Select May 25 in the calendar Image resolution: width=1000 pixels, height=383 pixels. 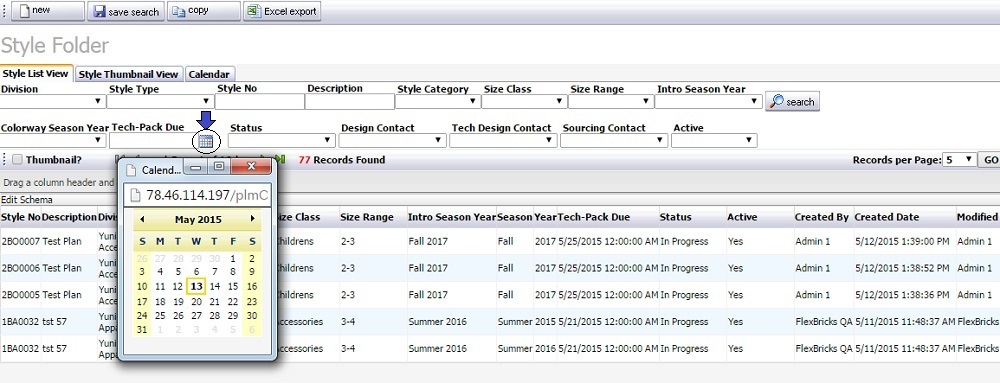point(160,315)
